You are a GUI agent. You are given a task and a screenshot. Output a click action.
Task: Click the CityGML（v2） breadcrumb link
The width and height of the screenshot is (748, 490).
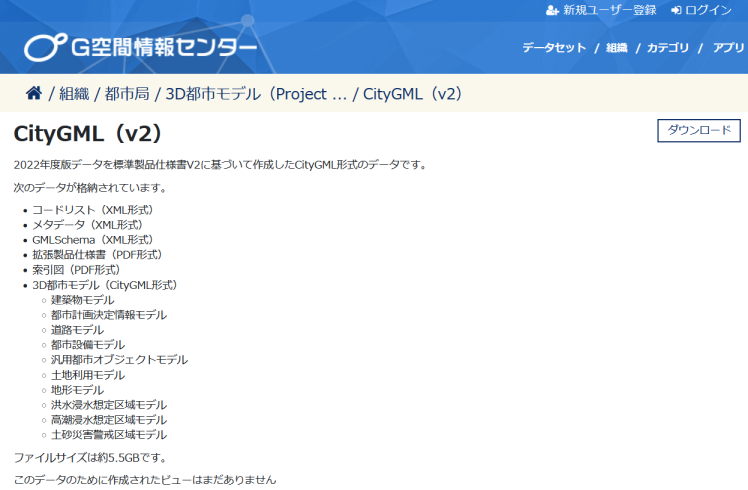coord(412,94)
